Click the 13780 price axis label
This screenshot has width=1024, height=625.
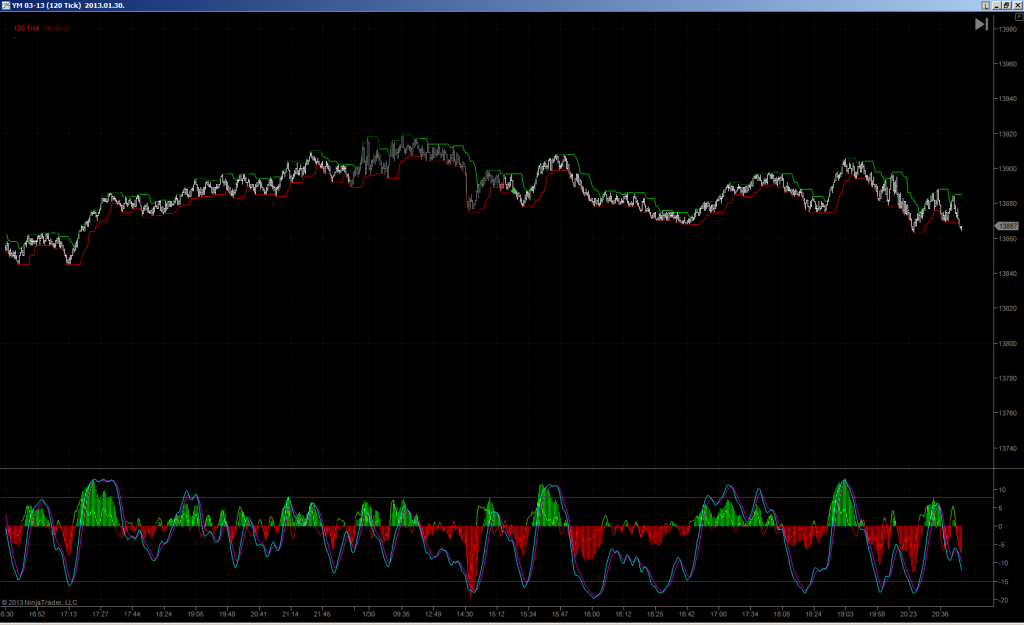pyautogui.click(x=1007, y=378)
